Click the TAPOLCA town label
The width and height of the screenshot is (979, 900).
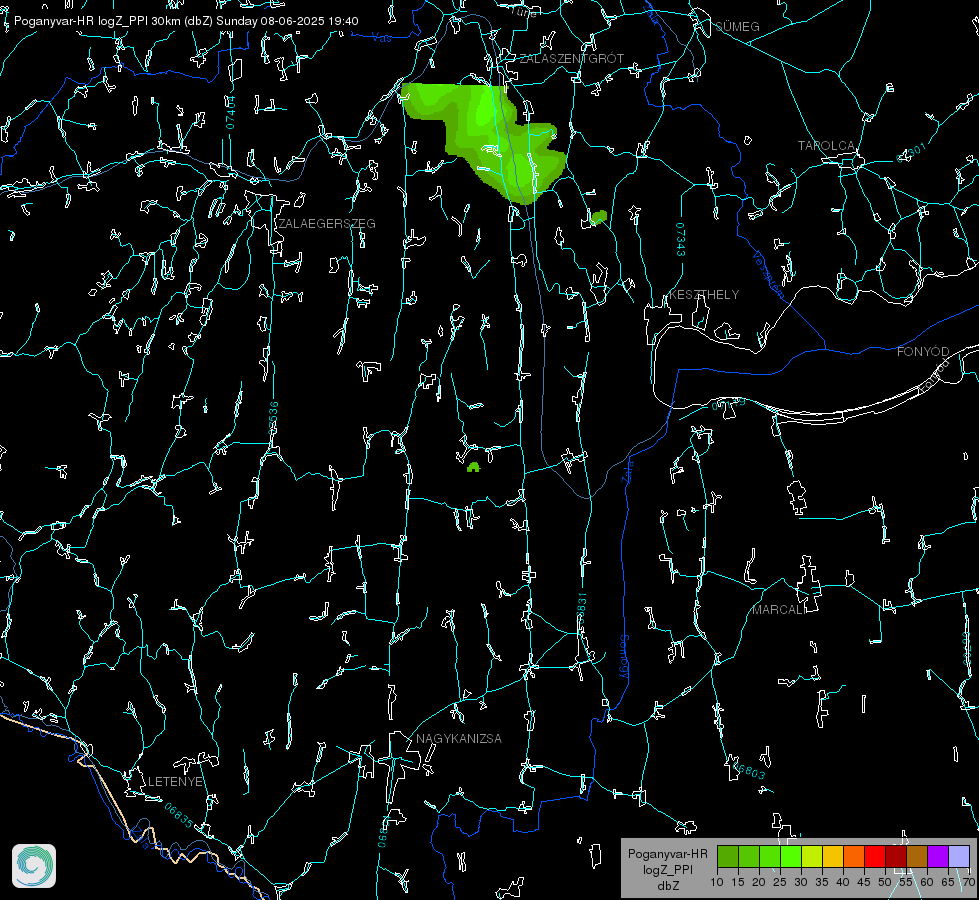pyautogui.click(x=826, y=145)
